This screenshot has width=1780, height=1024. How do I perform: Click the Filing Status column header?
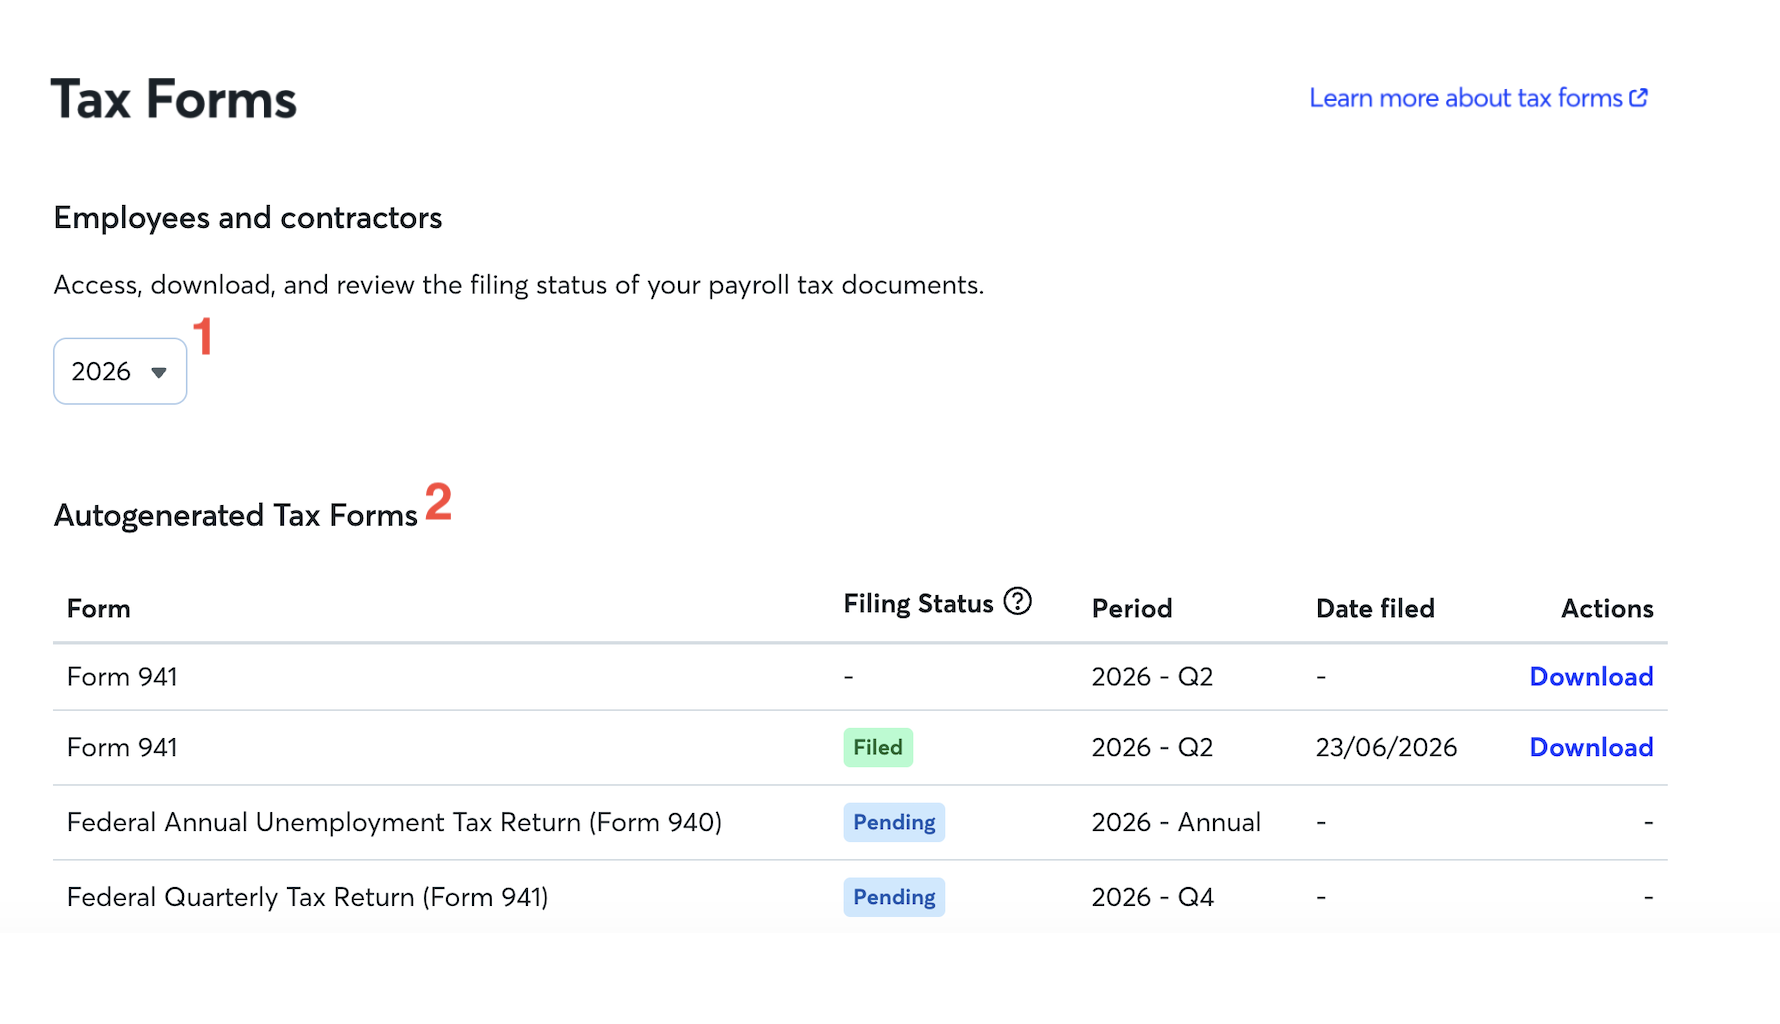[918, 604]
